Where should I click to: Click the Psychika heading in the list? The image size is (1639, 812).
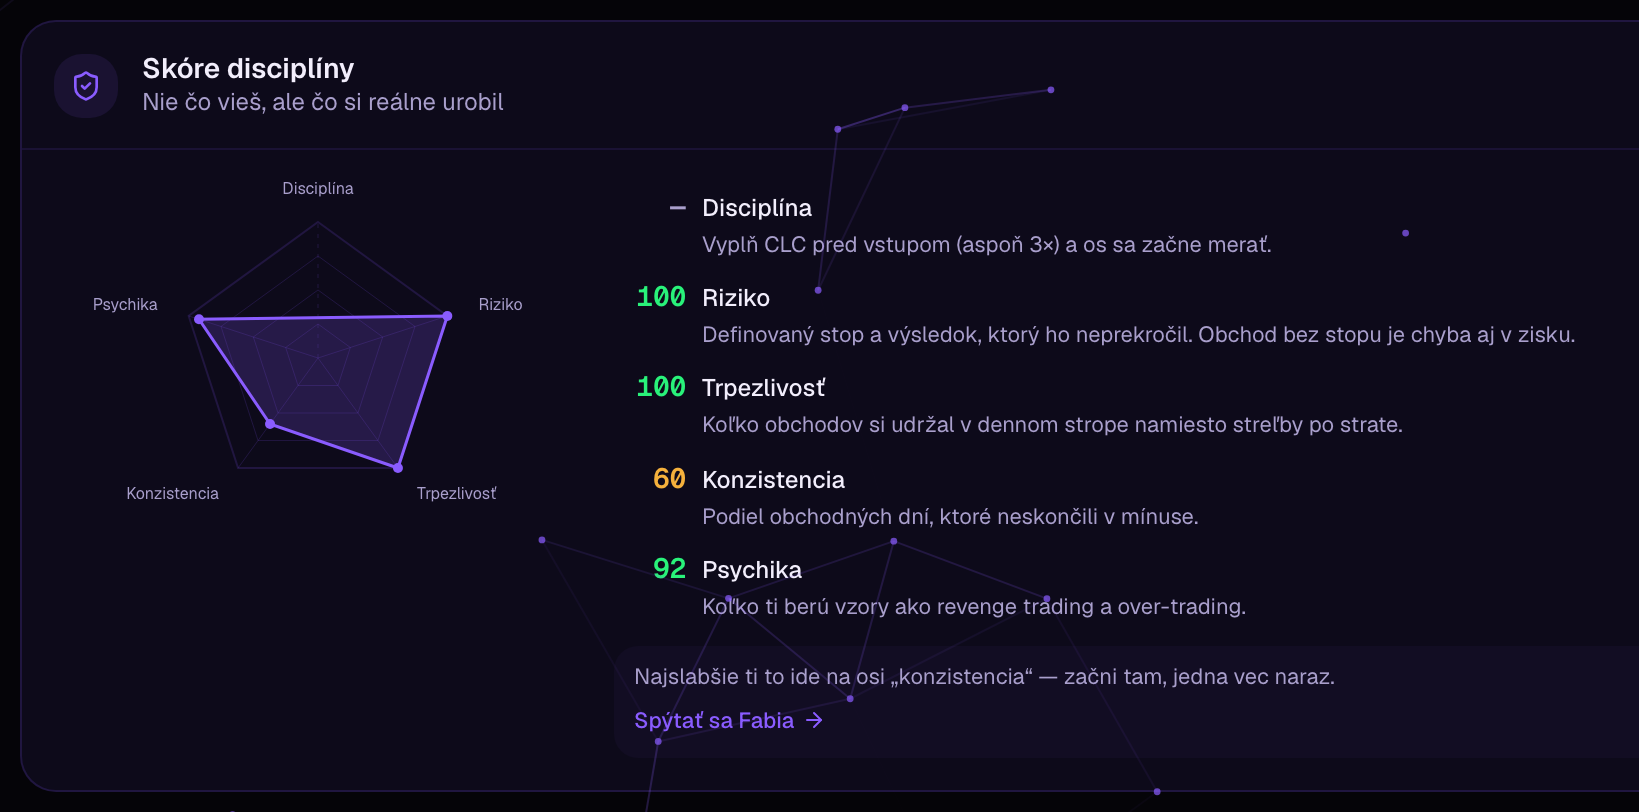752,570
